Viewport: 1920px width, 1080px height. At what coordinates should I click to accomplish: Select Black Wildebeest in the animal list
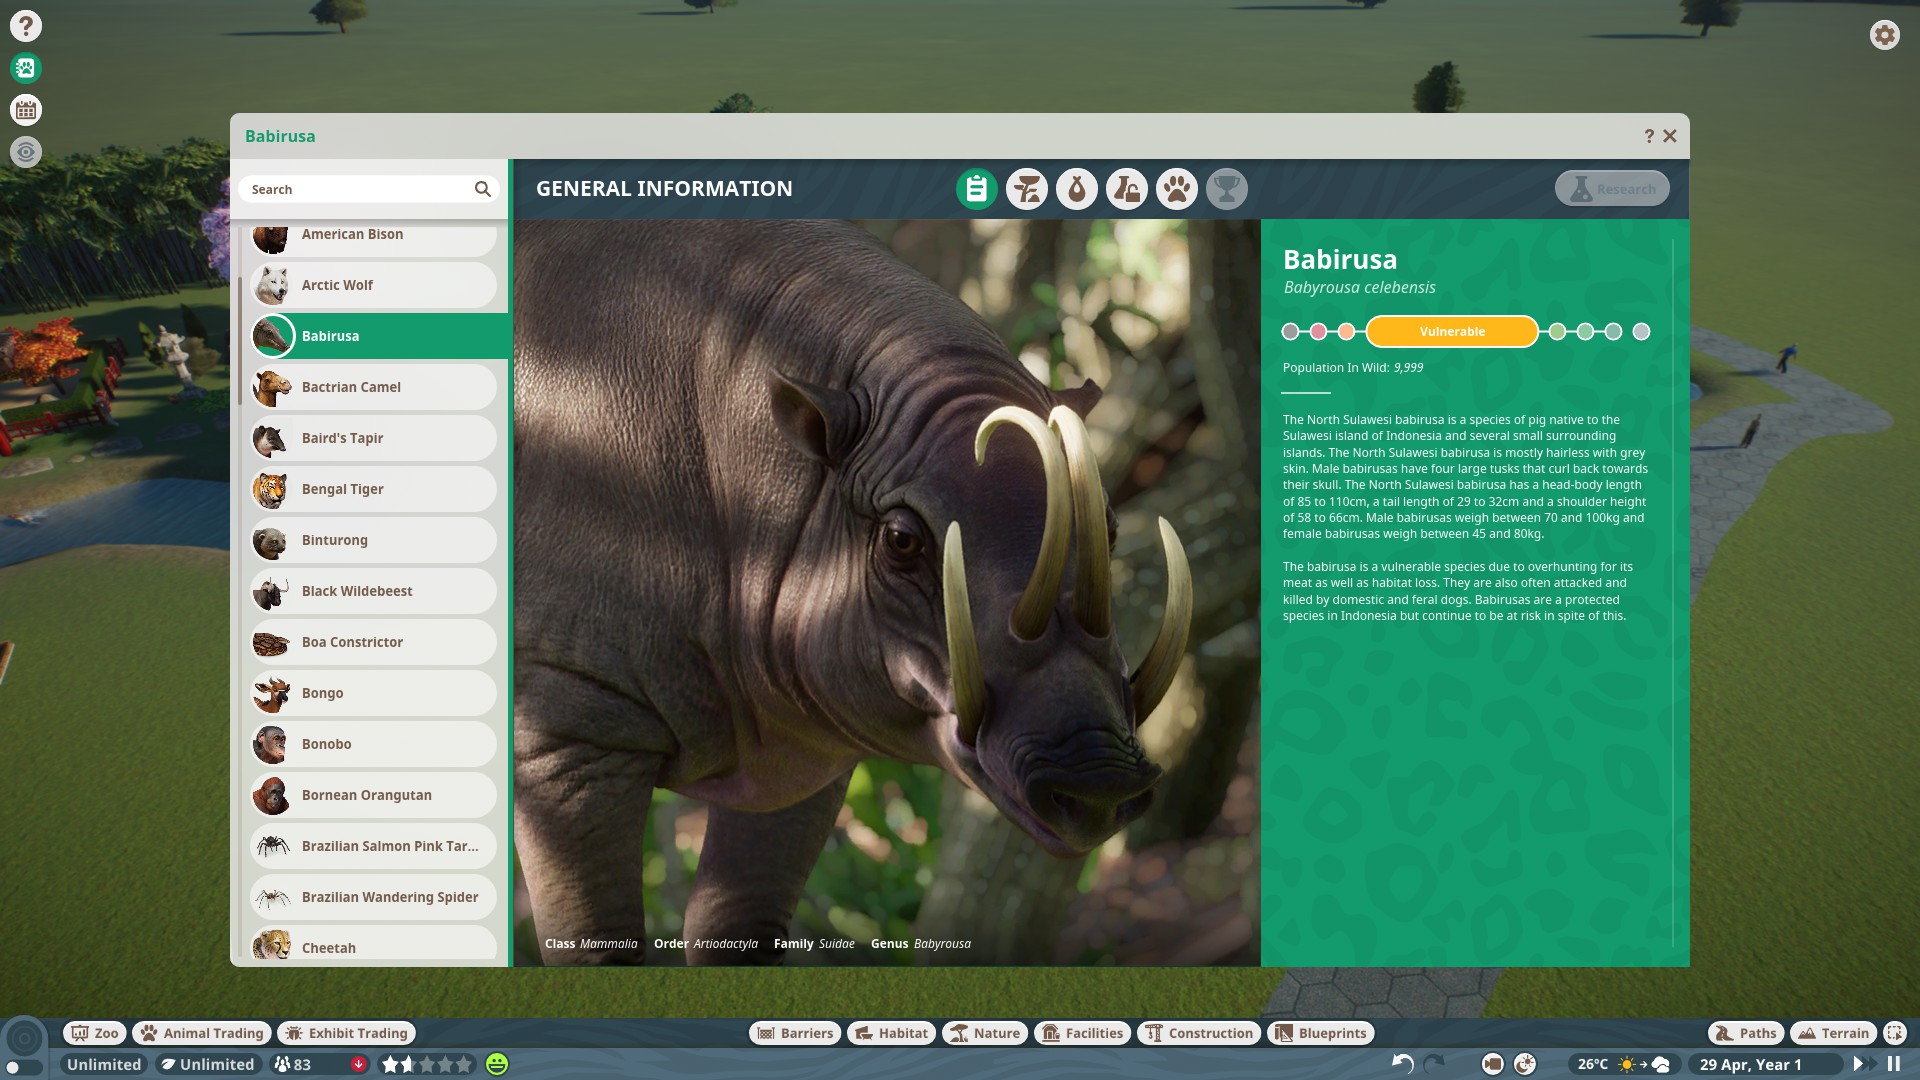[x=373, y=591]
